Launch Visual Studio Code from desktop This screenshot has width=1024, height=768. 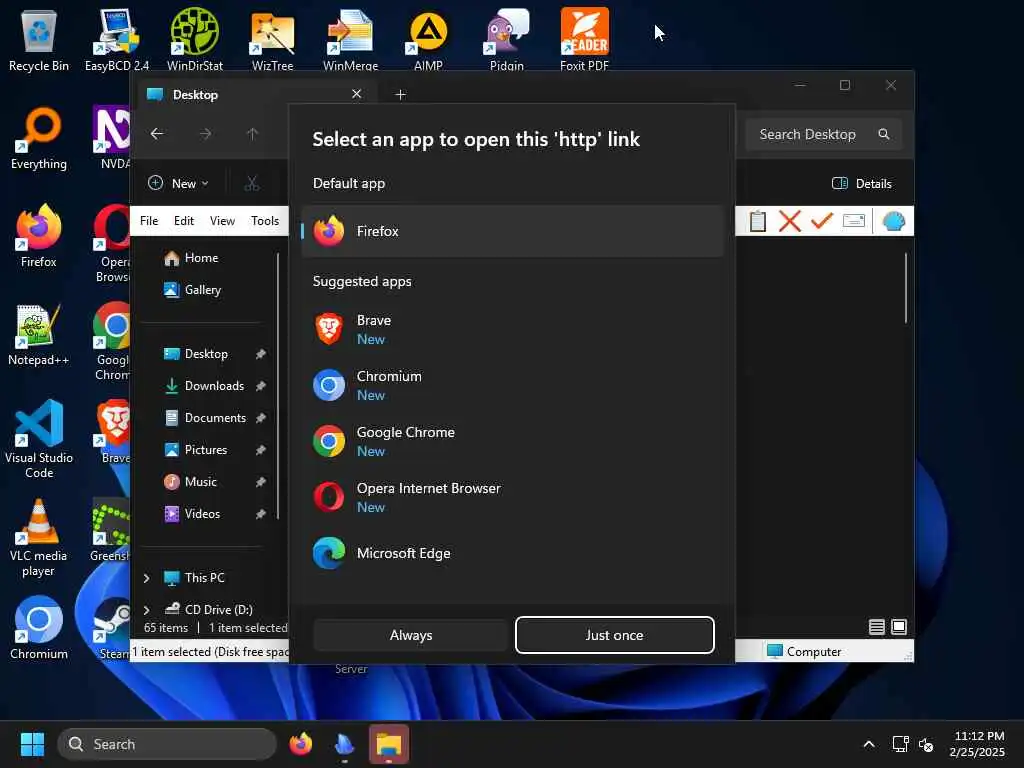pyautogui.click(x=39, y=439)
